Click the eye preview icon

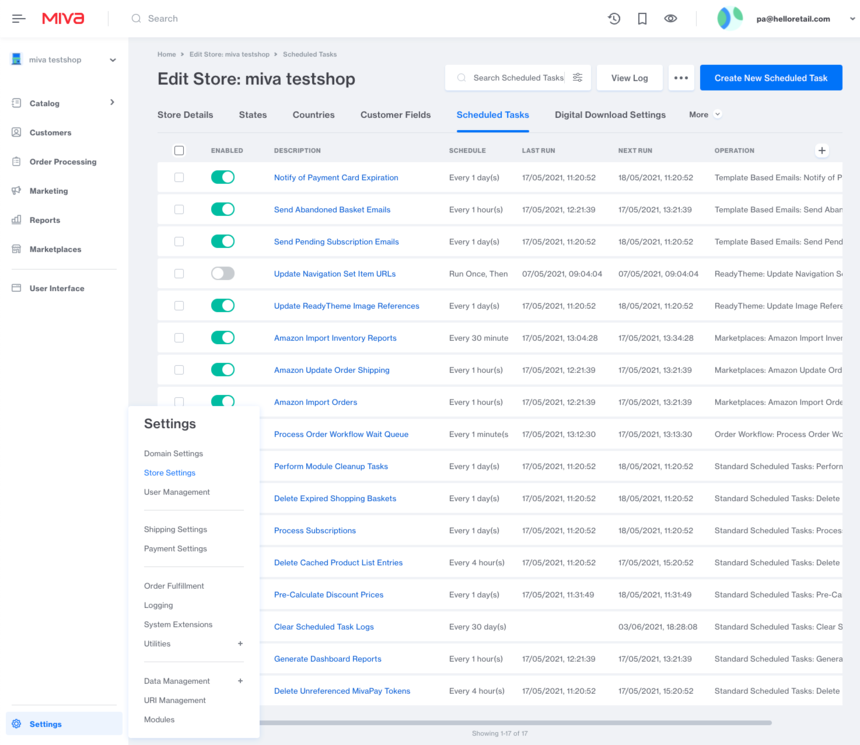pyautogui.click(x=670, y=19)
